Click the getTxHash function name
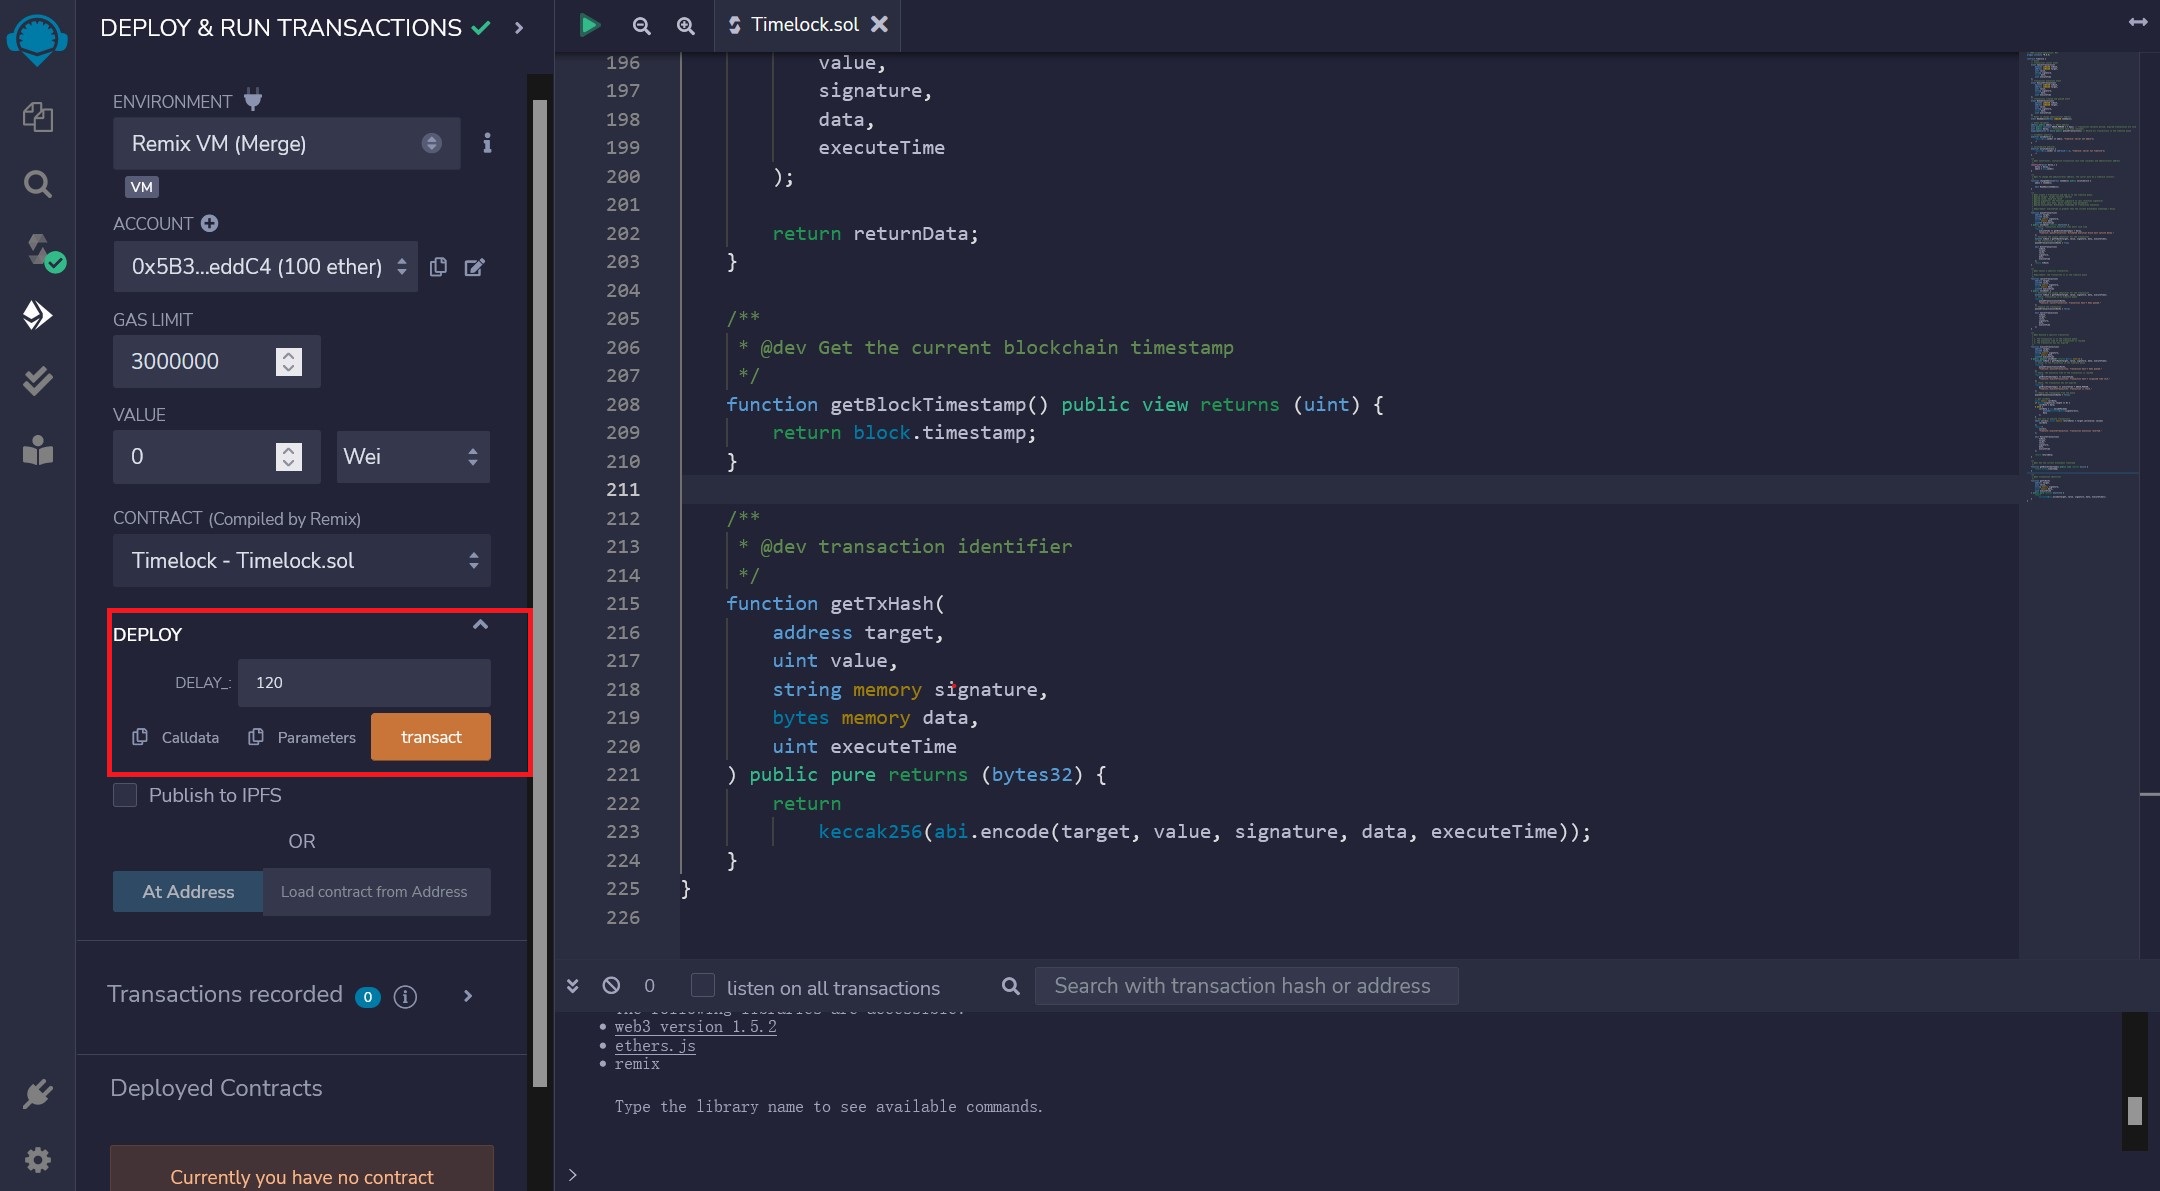 point(881,603)
